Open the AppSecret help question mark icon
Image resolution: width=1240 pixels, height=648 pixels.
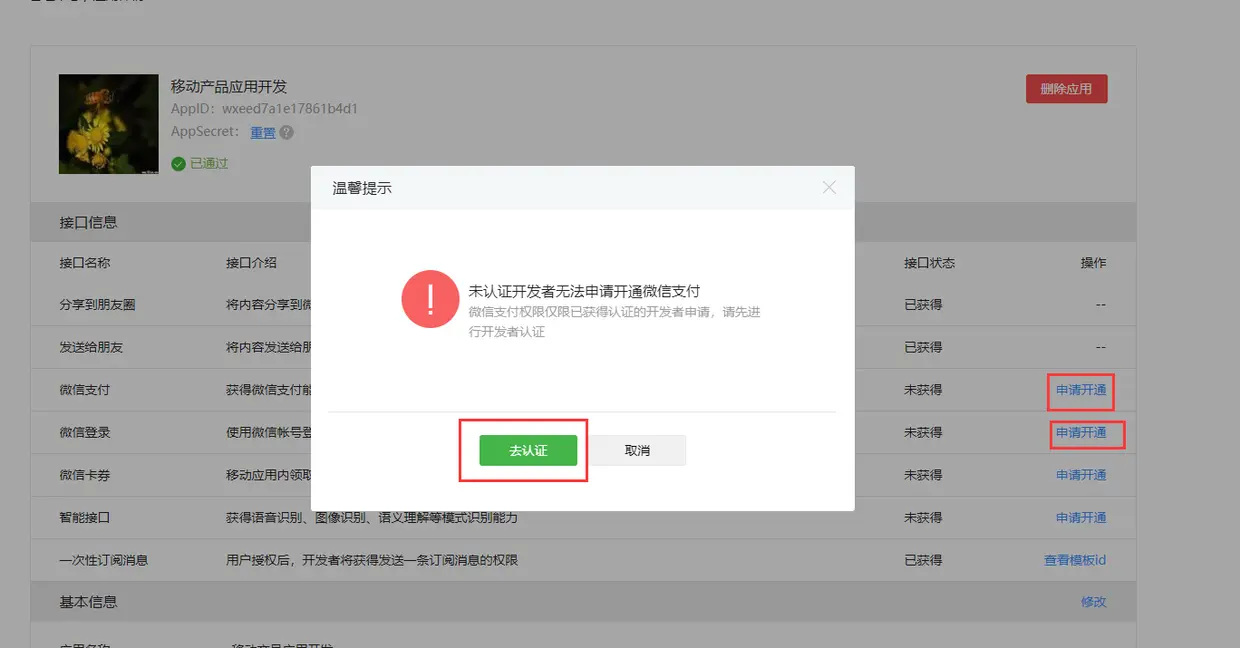pyautogui.click(x=287, y=132)
